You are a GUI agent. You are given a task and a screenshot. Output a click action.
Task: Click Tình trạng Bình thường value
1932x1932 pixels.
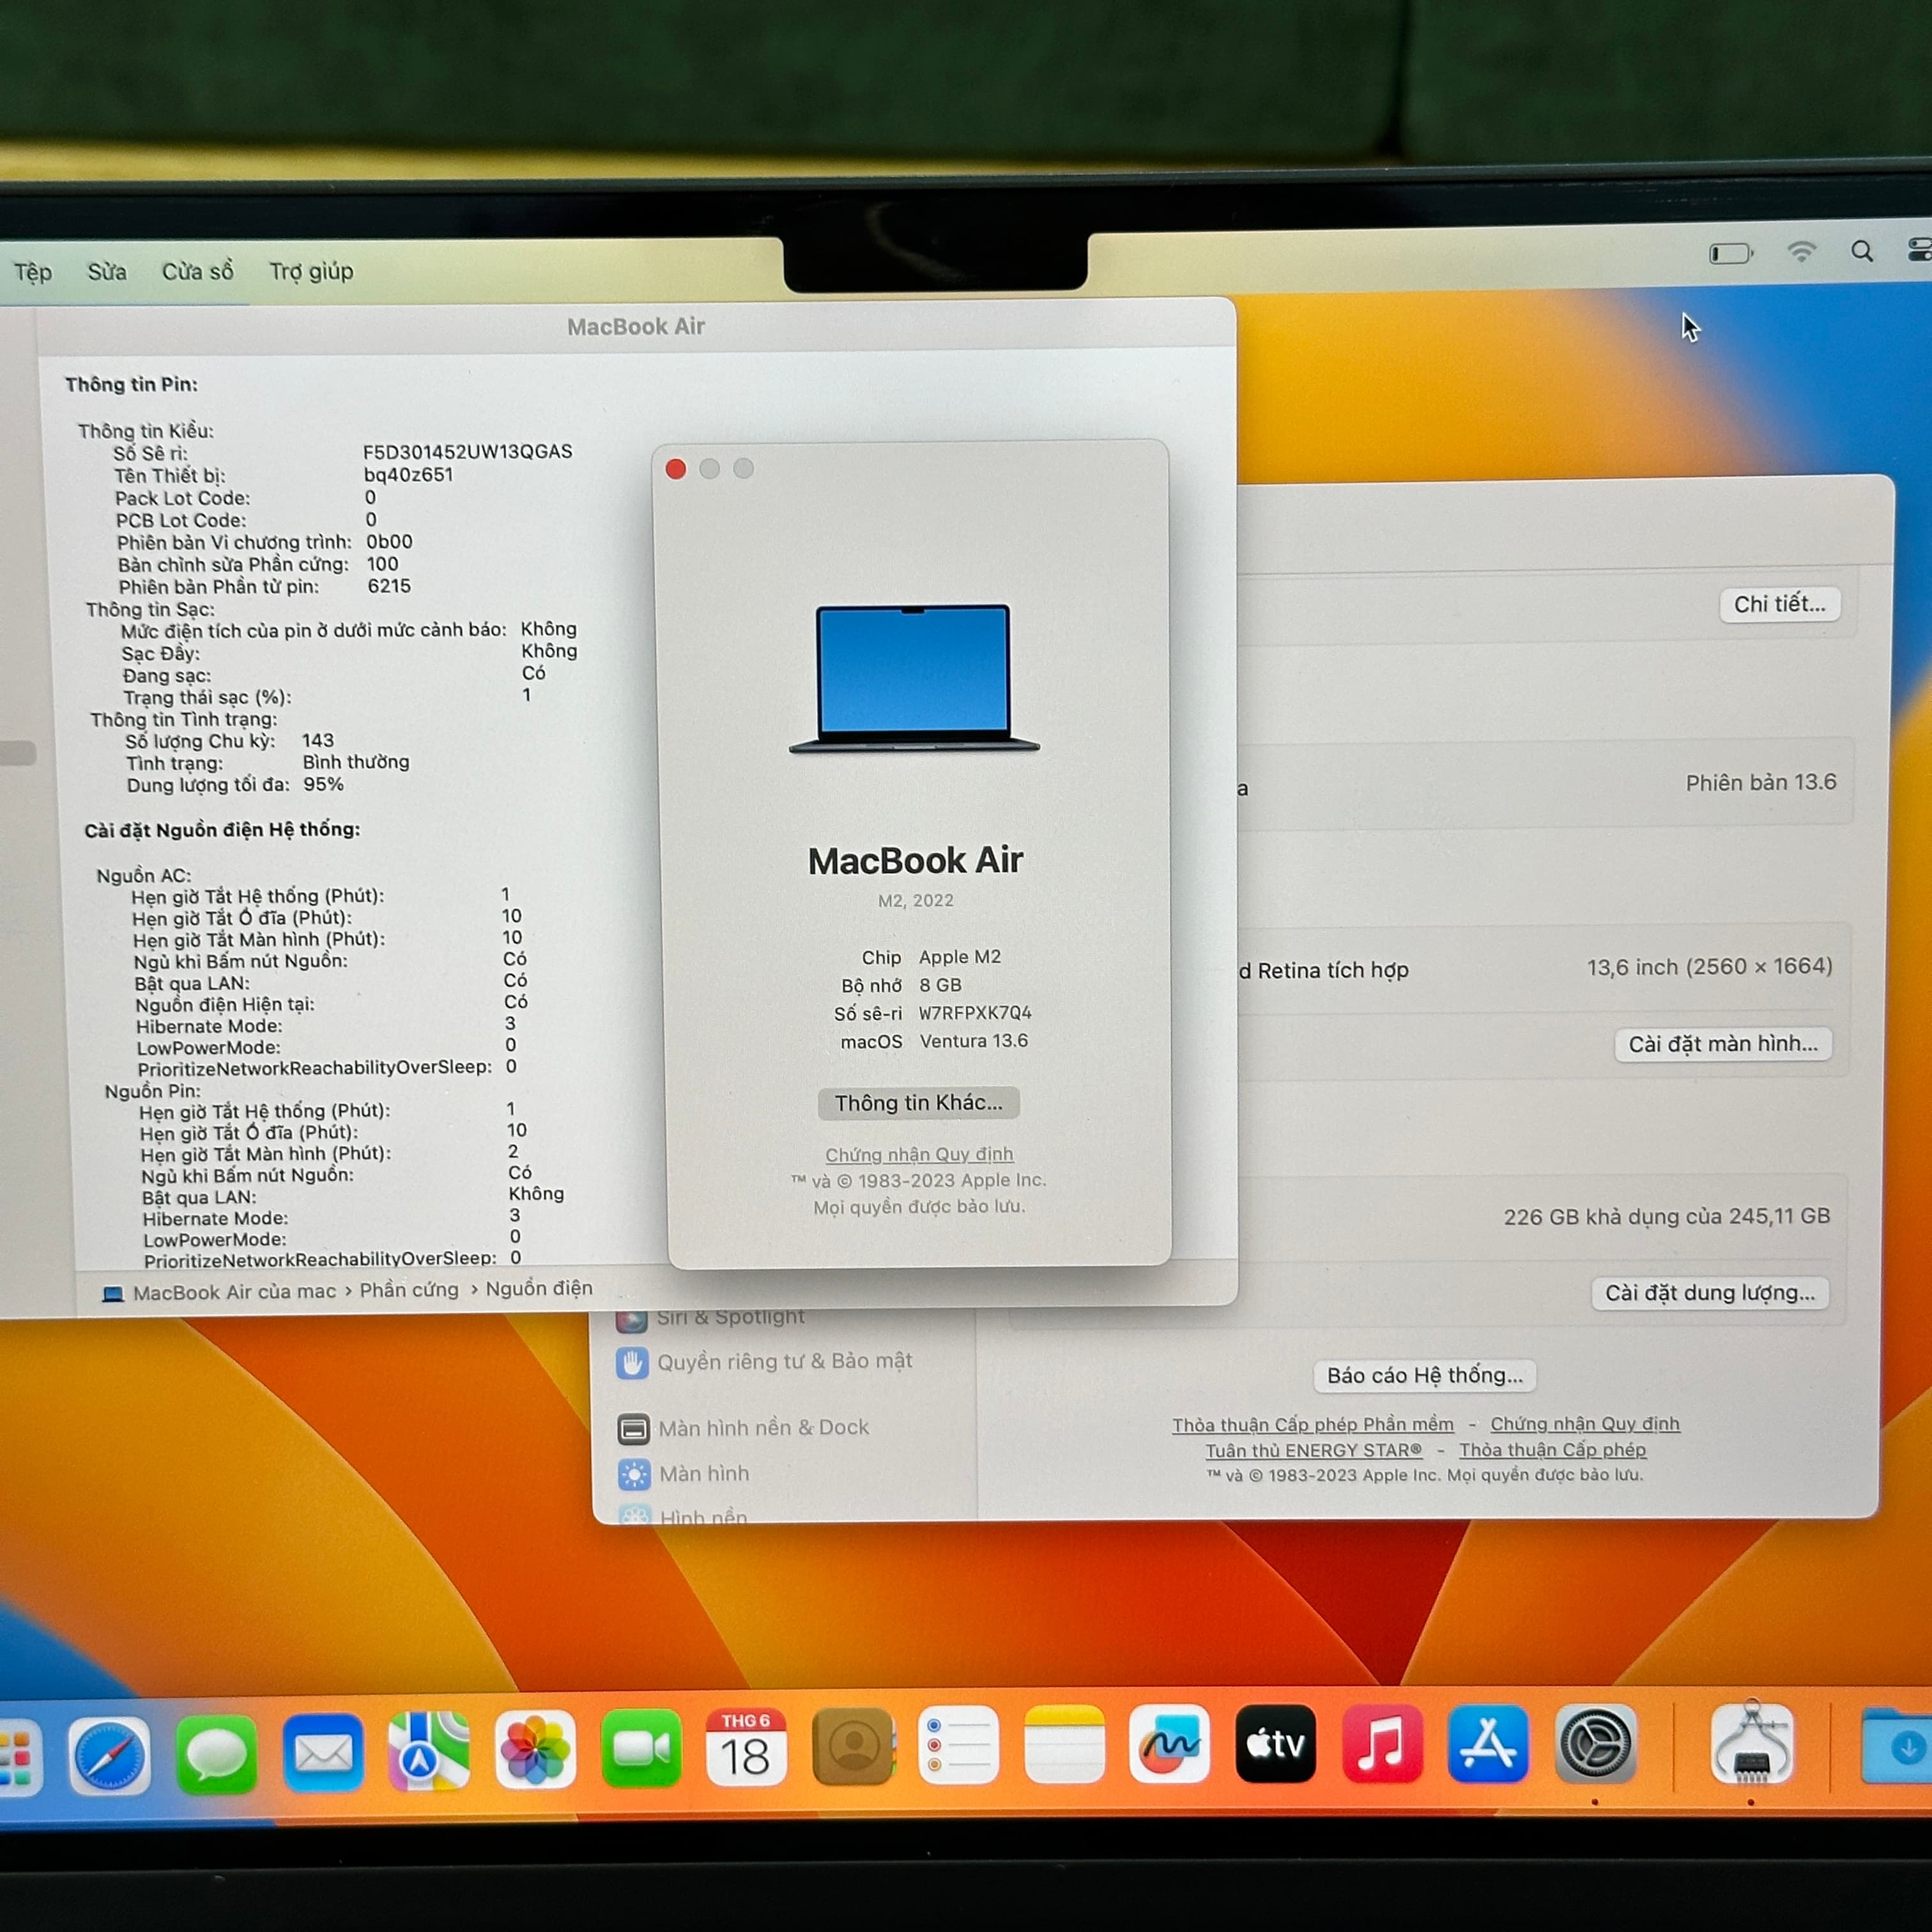click(356, 763)
